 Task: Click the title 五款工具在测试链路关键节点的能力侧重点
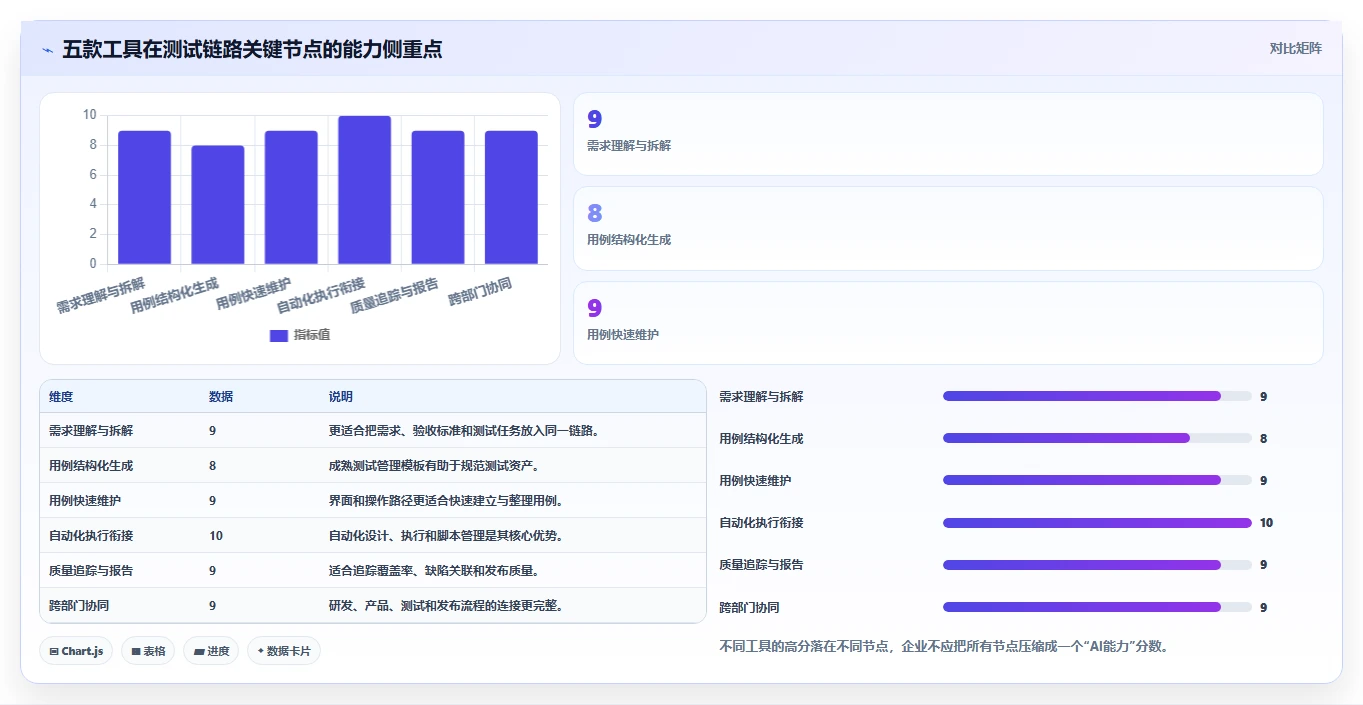252,49
